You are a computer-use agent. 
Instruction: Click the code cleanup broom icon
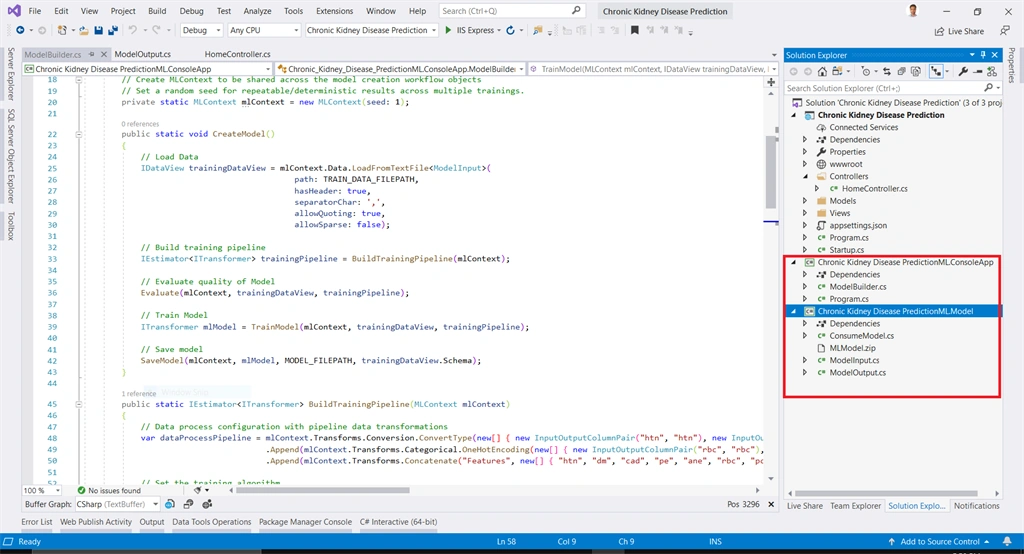[x=197, y=490]
